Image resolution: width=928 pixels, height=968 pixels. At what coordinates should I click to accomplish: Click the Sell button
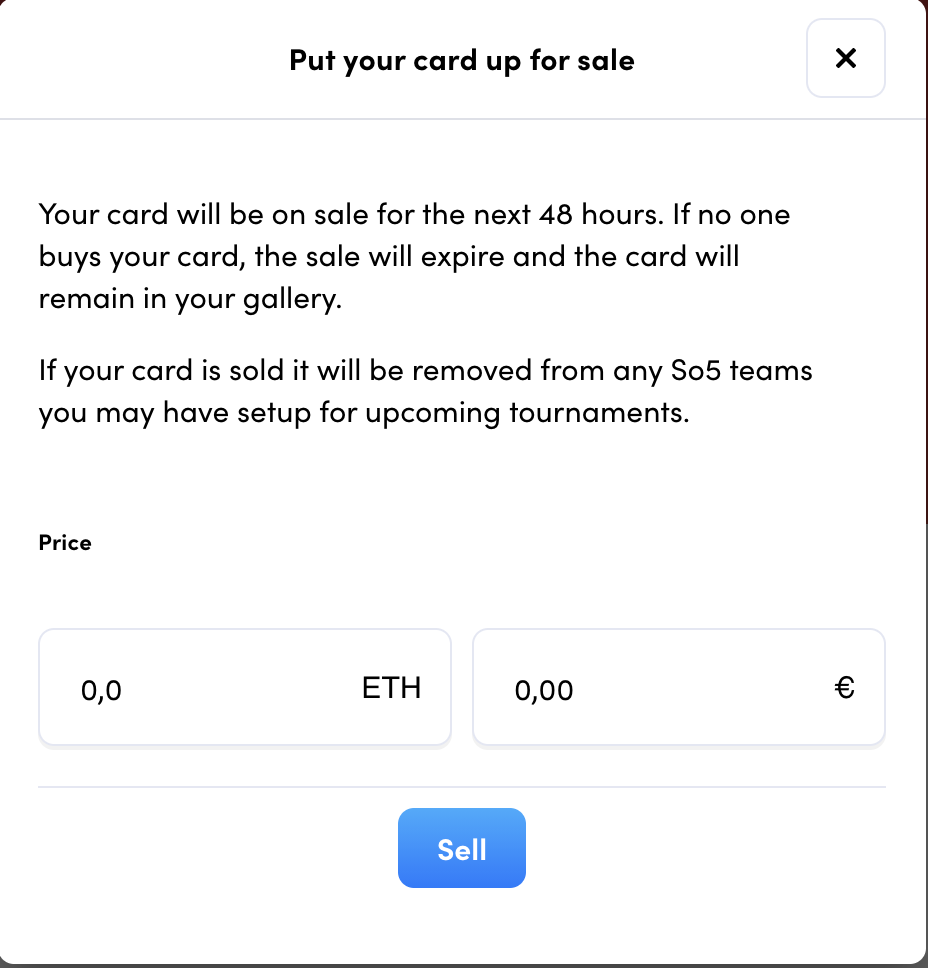tap(462, 848)
